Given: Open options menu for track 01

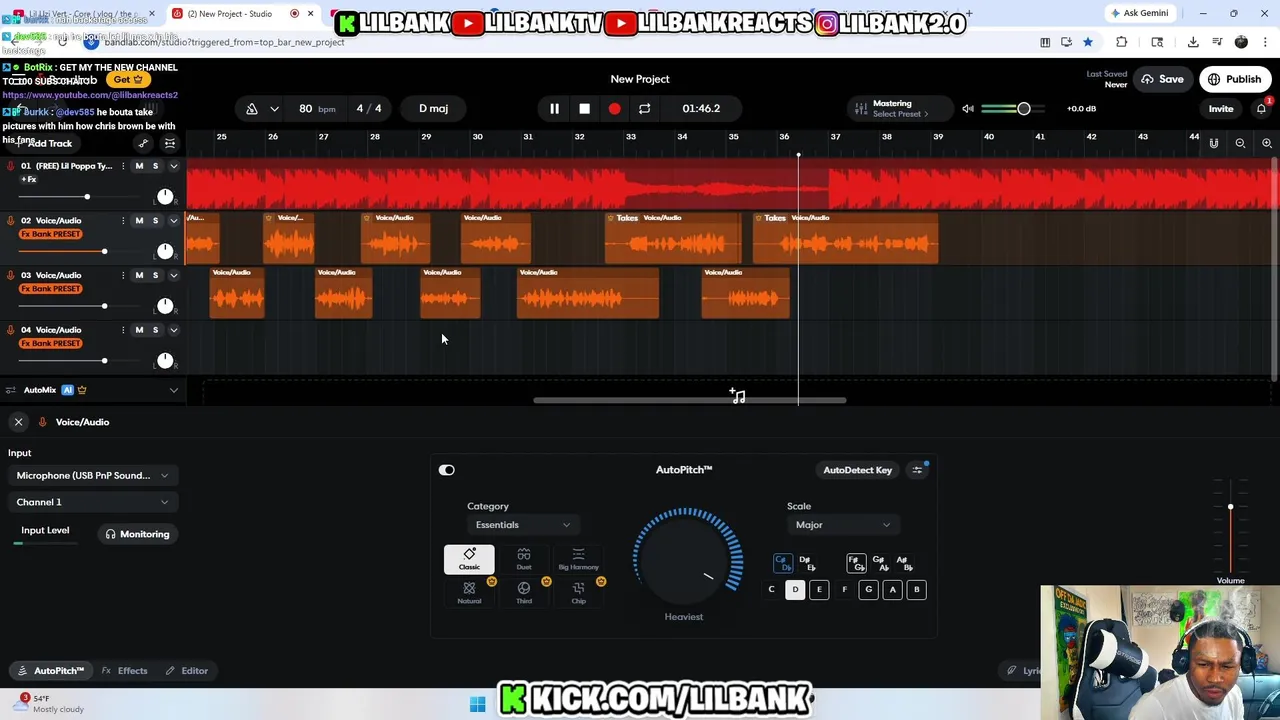Looking at the screenshot, I should tap(123, 166).
